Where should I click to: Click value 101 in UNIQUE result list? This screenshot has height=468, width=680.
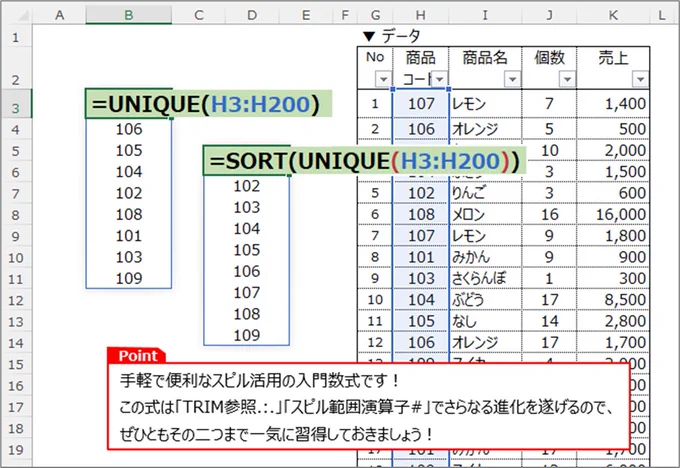point(129,236)
